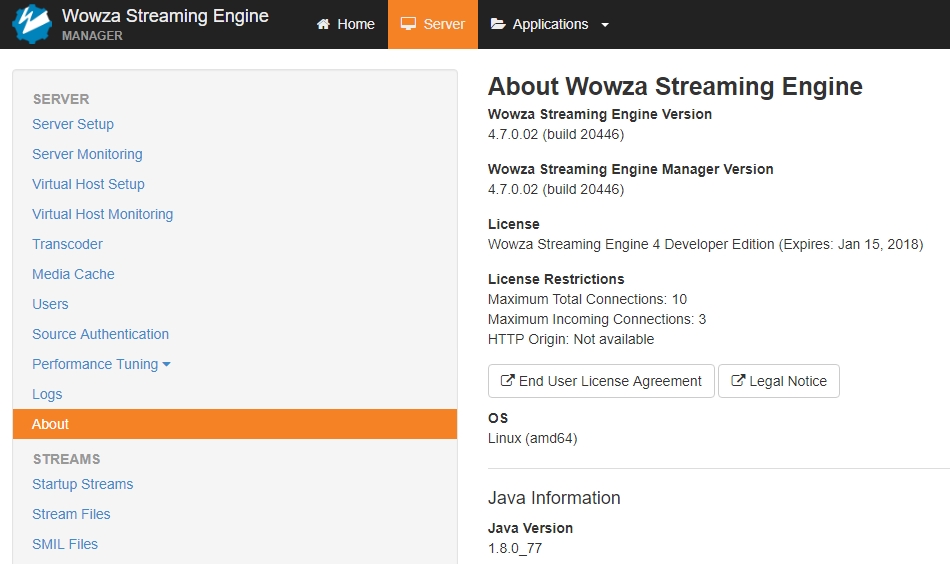Open the Applications menu

[x=550, y=24]
